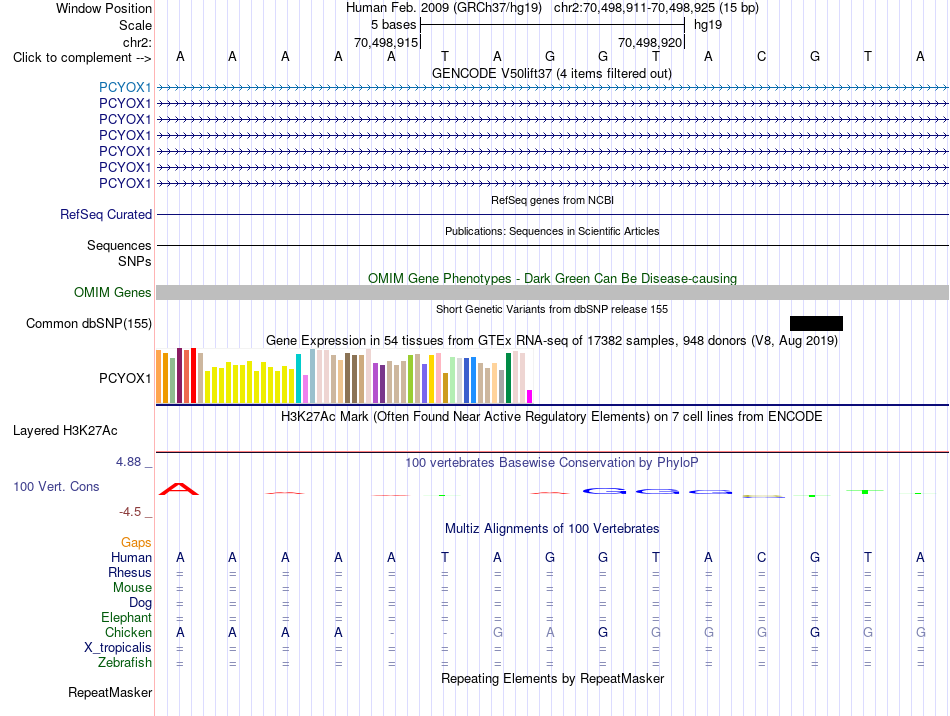This screenshot has height=716, width=950.
Task: Click the tall red A in PhyloP track
Action: 179,489
